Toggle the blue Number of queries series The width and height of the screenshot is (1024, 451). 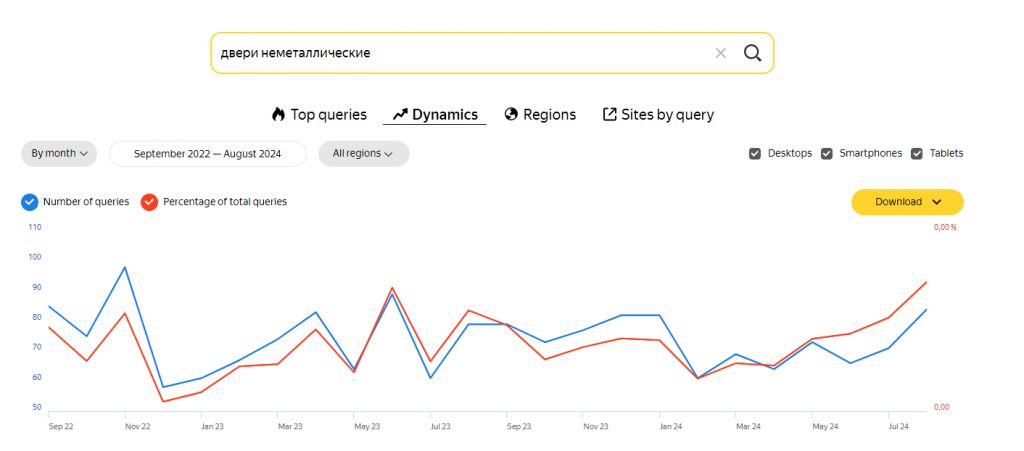click(29, 202)
